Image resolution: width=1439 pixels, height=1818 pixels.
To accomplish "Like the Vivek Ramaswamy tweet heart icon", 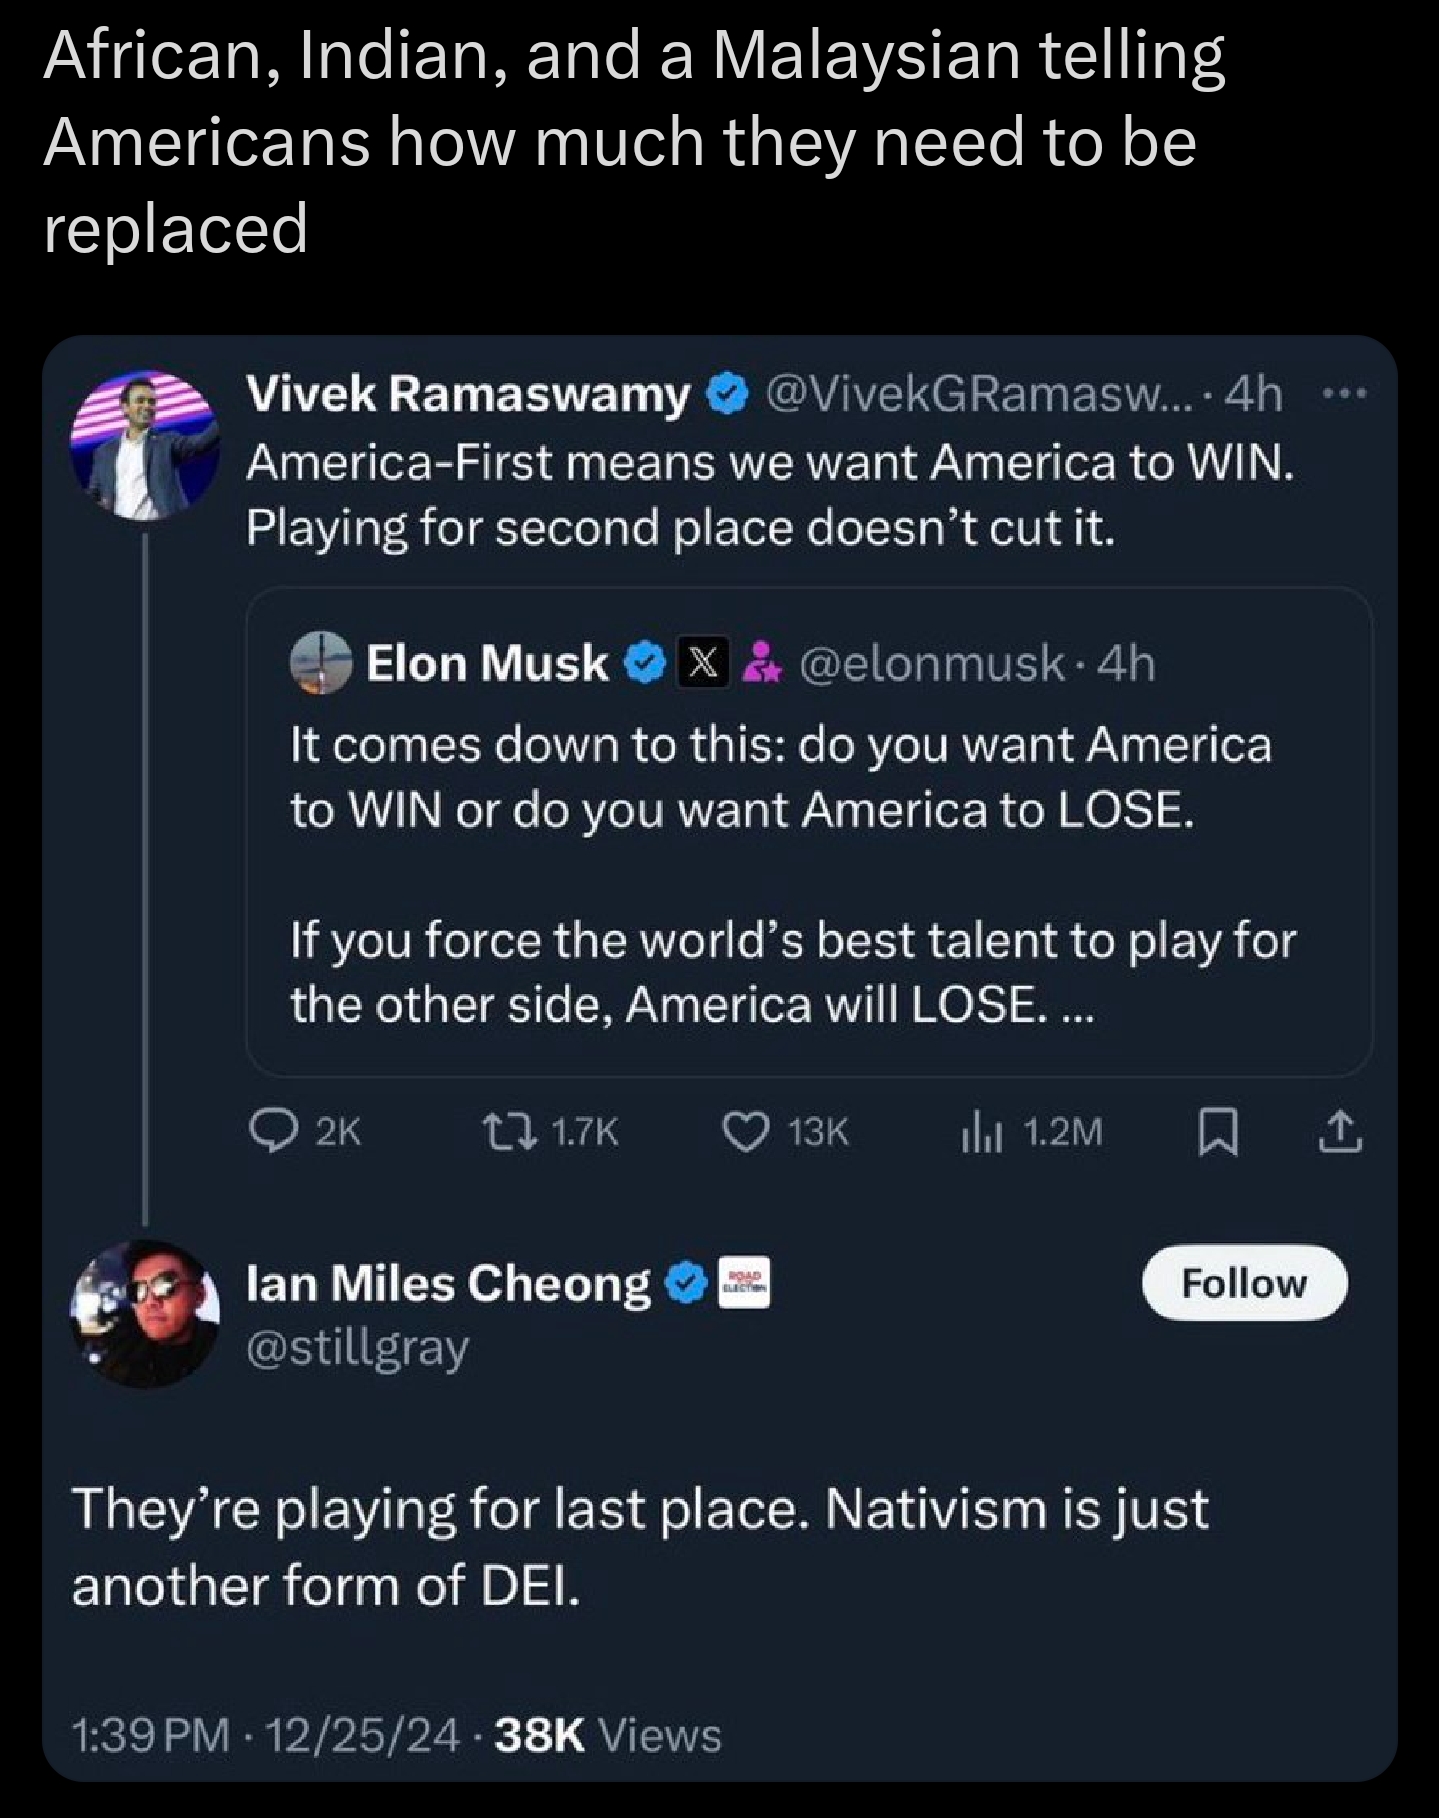I will pos(745,1131).
